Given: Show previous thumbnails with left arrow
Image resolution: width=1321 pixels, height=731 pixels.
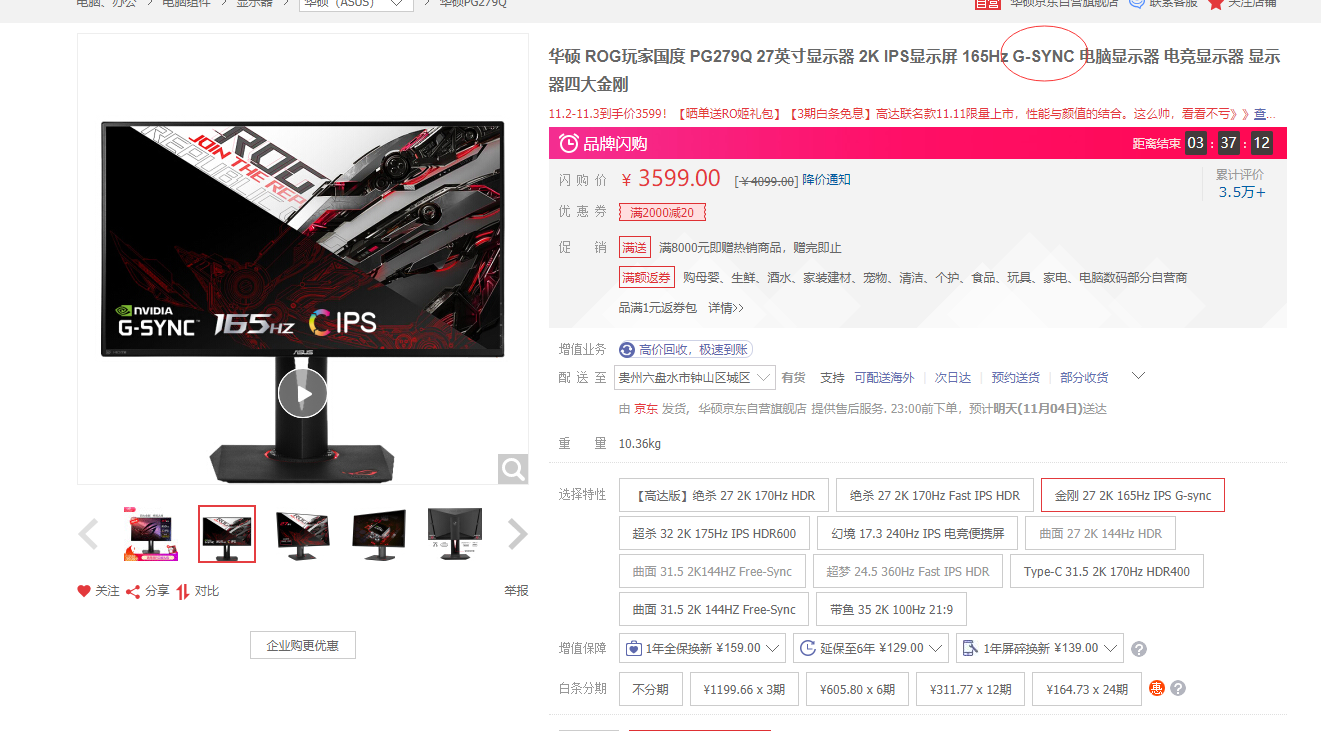Looking at the screenshot, I should 88,535.
